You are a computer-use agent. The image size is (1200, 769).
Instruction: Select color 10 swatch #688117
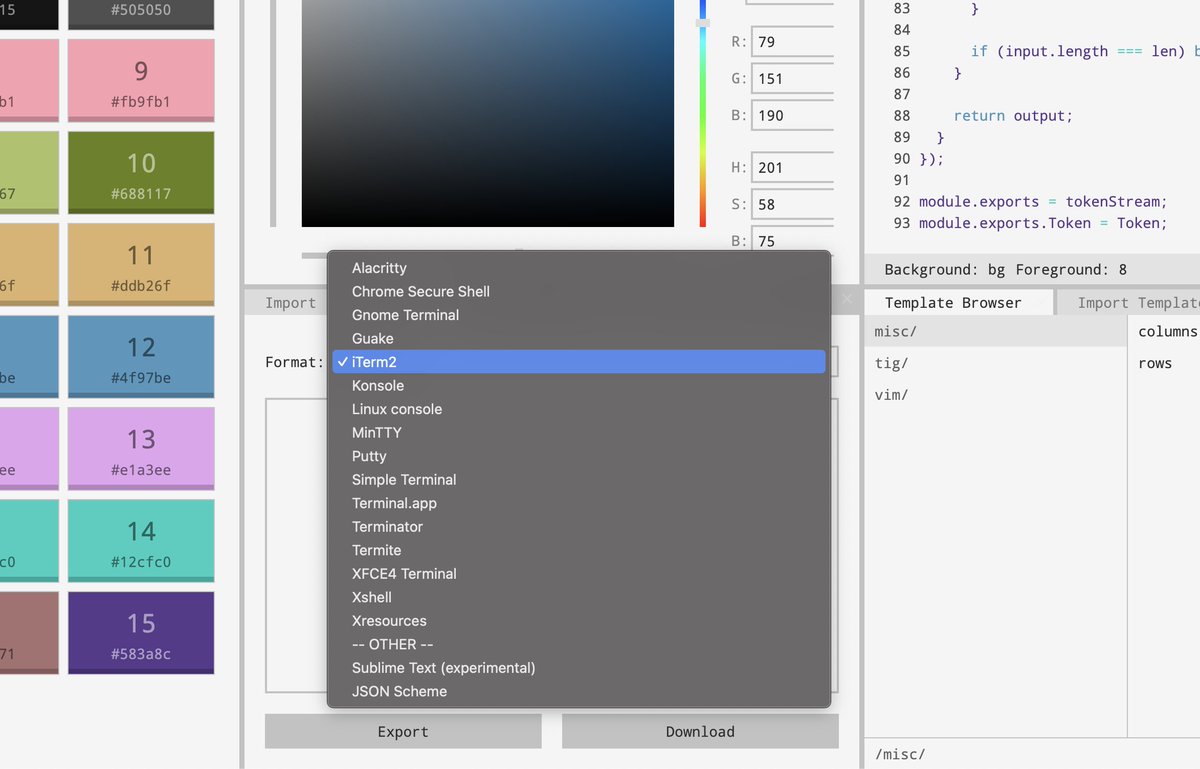[141, 173]
